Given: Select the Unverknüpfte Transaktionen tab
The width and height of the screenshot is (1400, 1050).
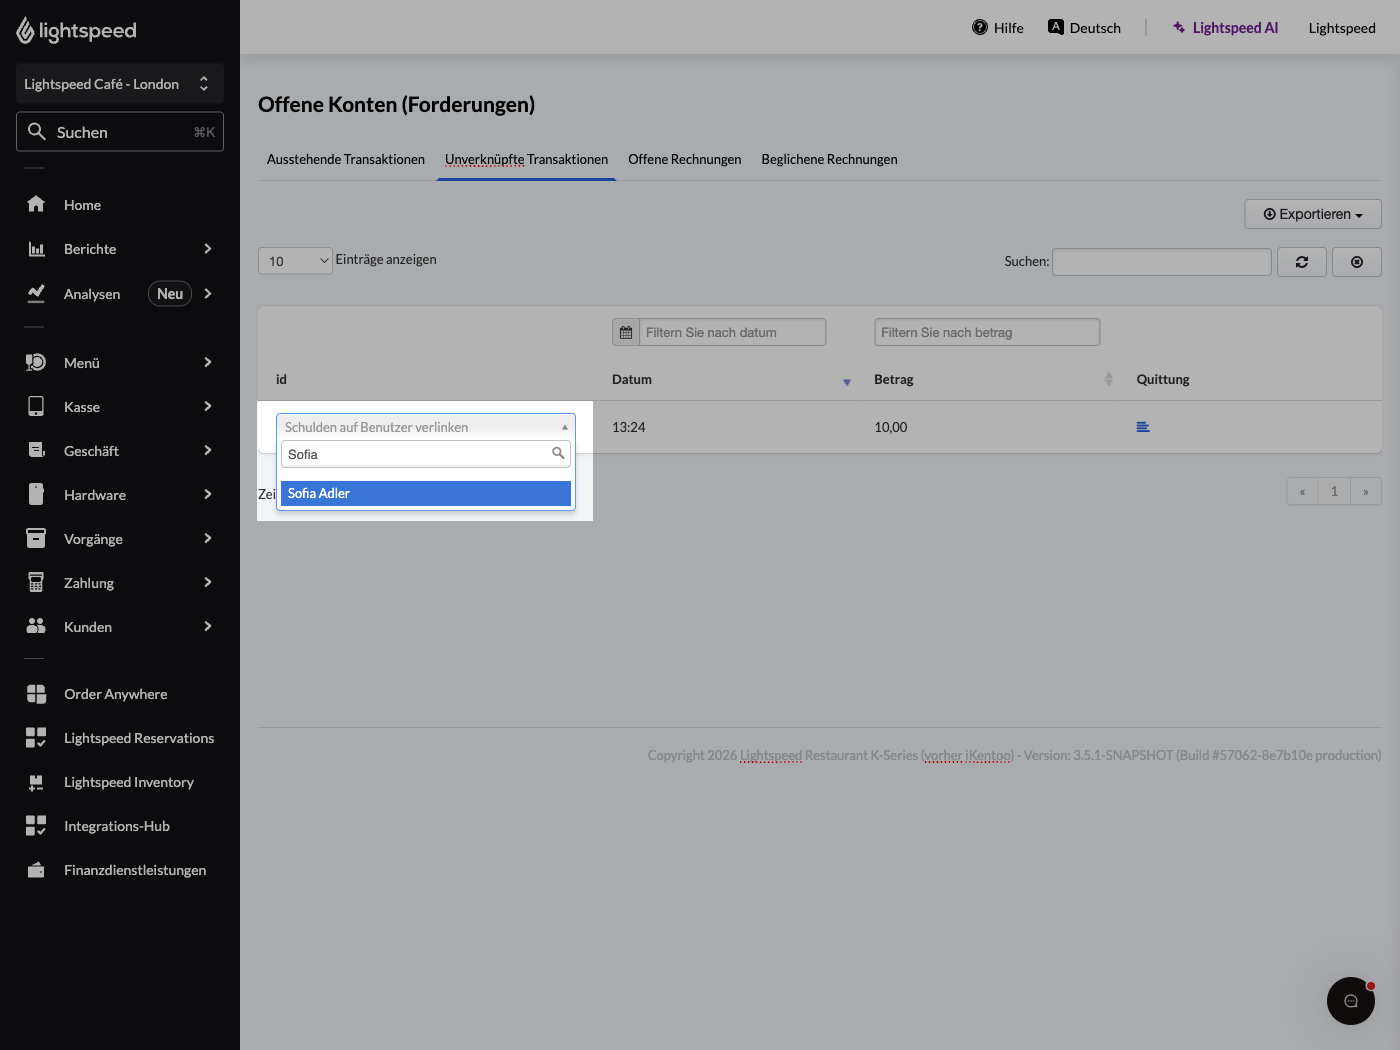Looking at the screenshot, I should (526, 159).
